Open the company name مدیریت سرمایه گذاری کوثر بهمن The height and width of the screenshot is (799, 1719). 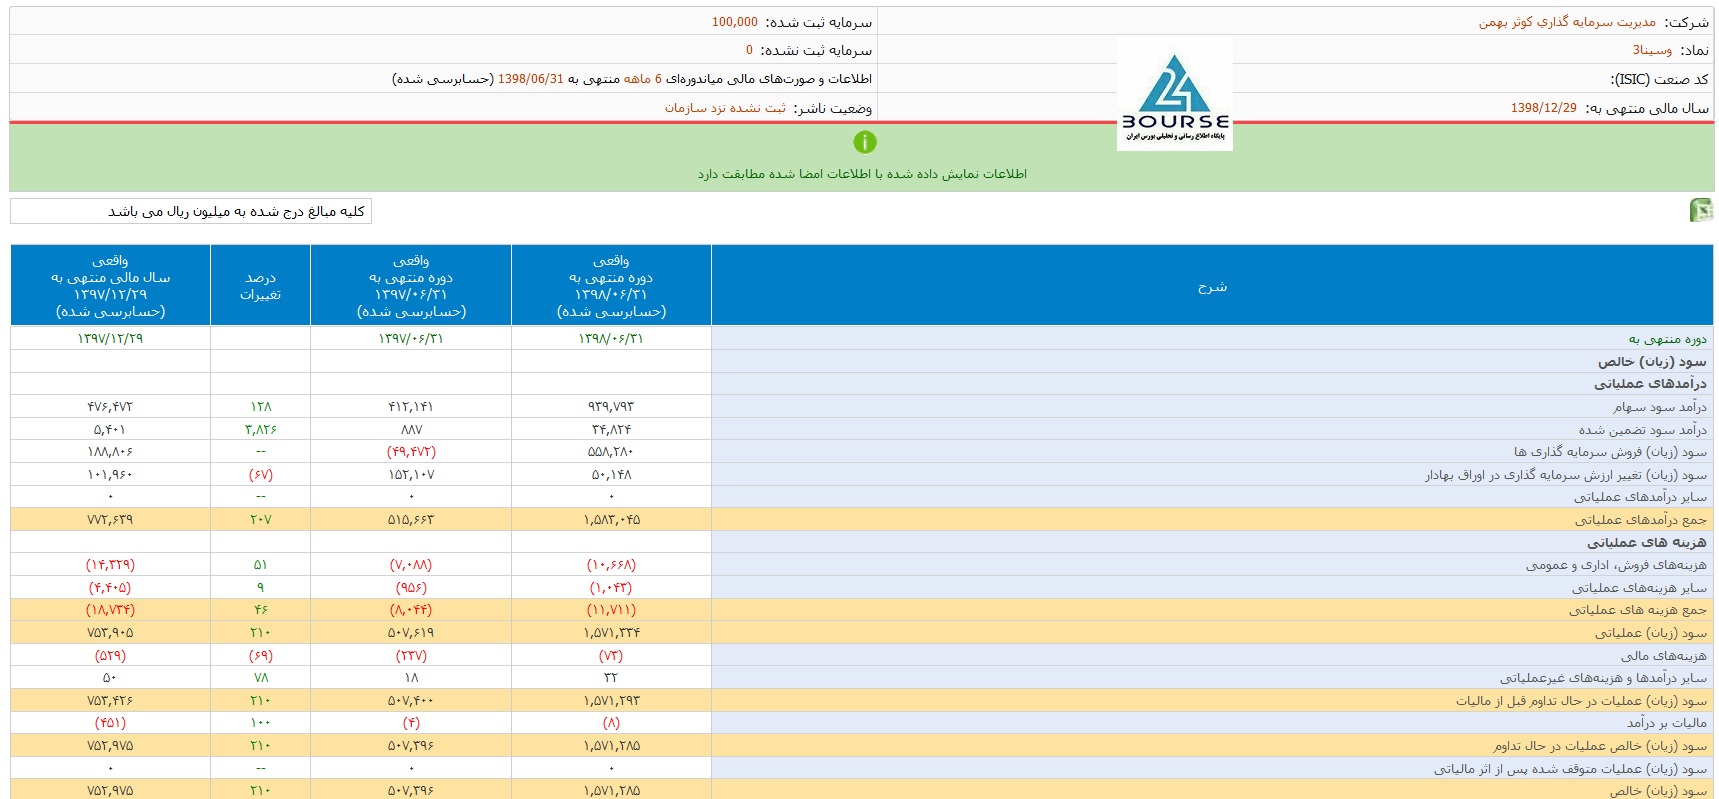coord(1567,22)
